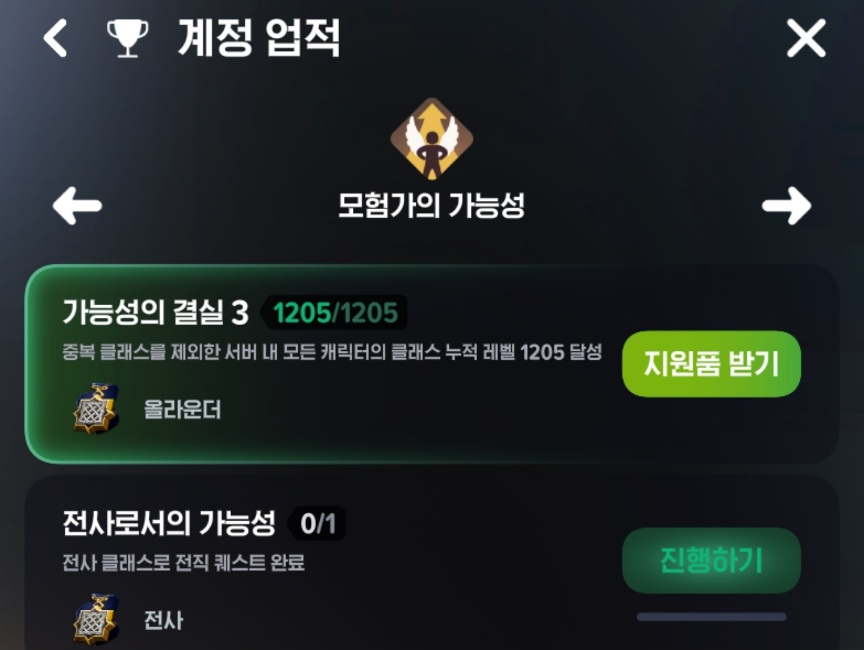
Task: Open the 가능성의 결실 3 achievement card
Action: point(432,364)
